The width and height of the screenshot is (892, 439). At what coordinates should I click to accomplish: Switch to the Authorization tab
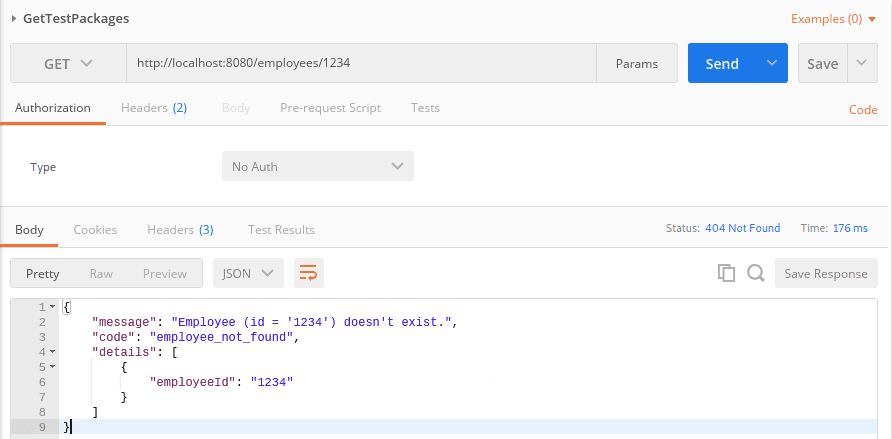52,108
